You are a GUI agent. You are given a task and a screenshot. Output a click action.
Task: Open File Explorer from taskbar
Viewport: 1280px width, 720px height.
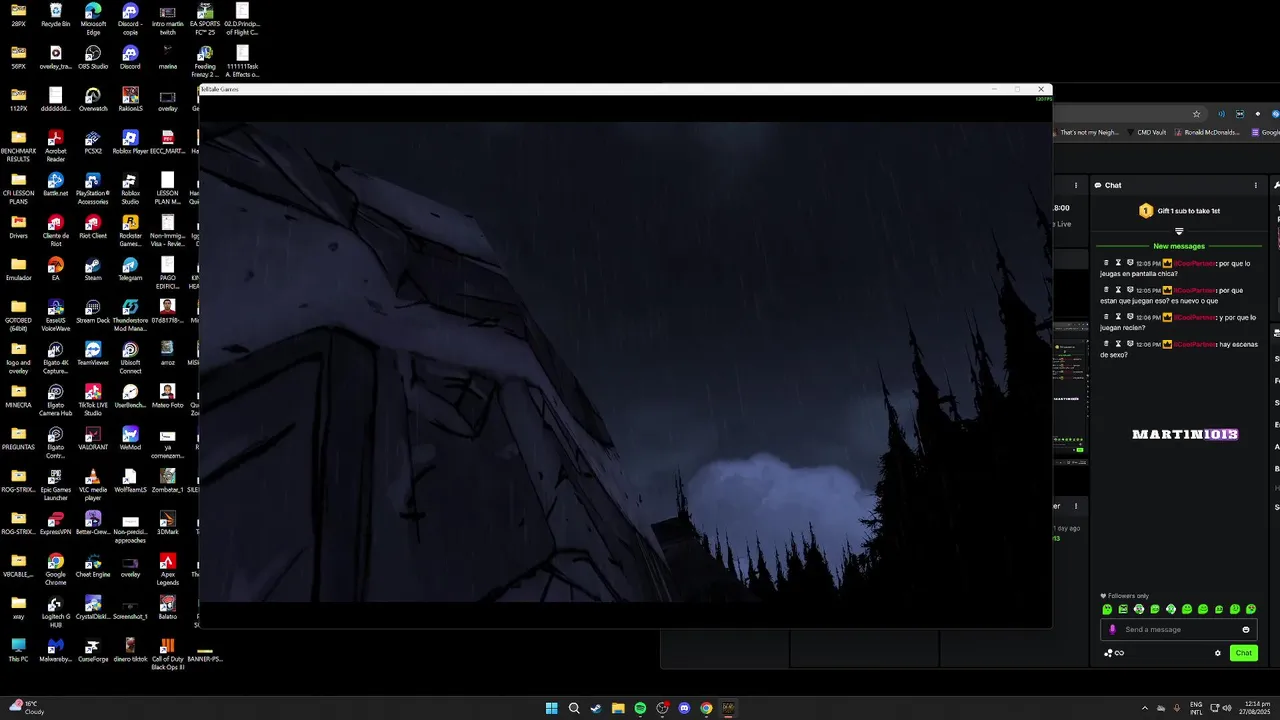tap(618, 708)
